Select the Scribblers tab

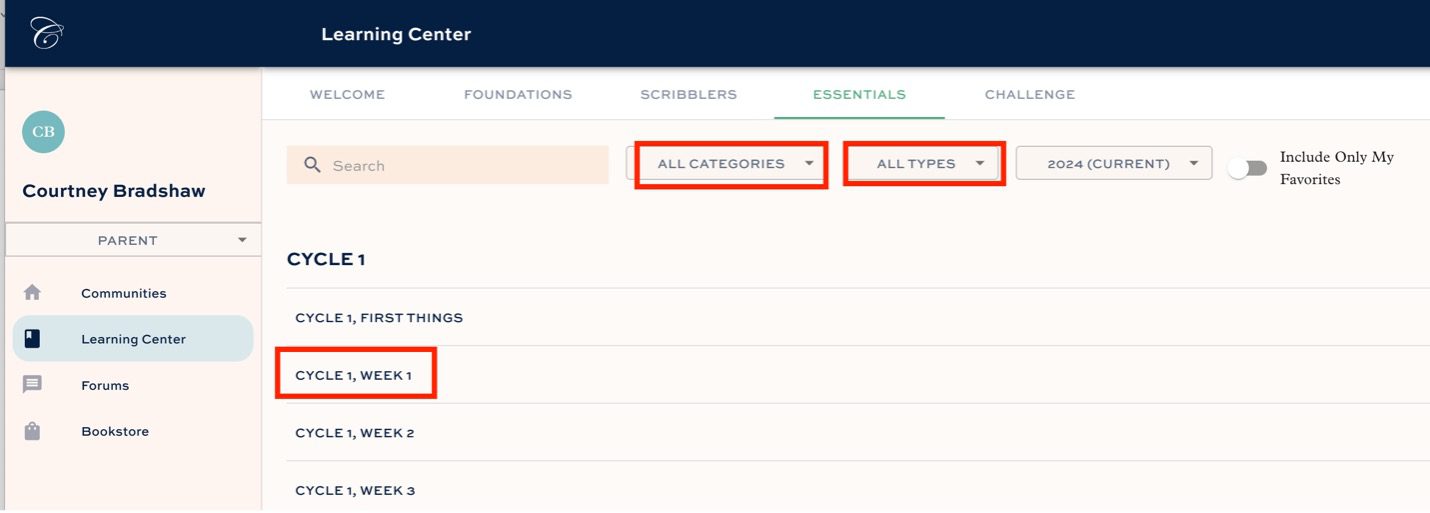[x=688, y=95]
